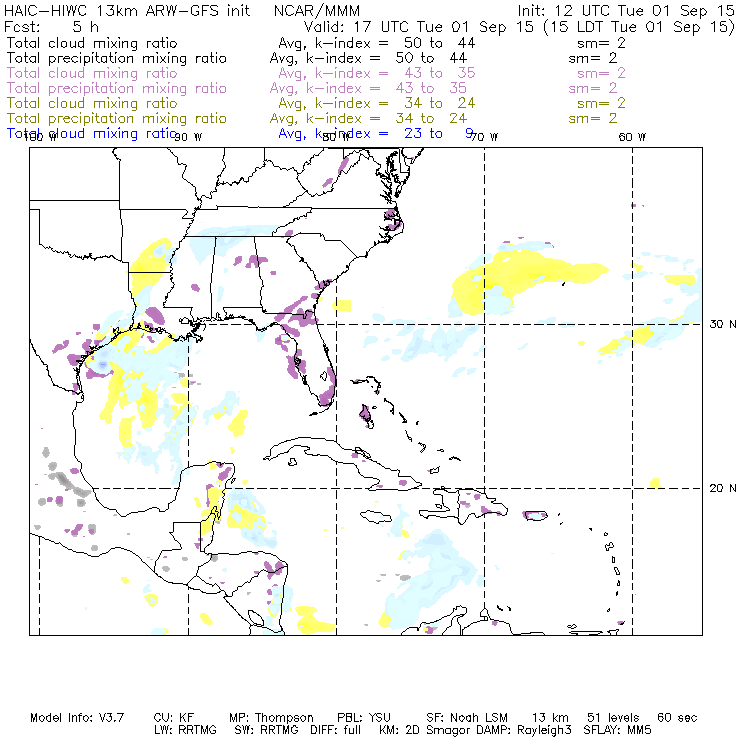Click the blue "Total cloud mixing ratio" legend line
Image resolution: width=740 pixels, height=740 pixels.
(x=92, y=134)
